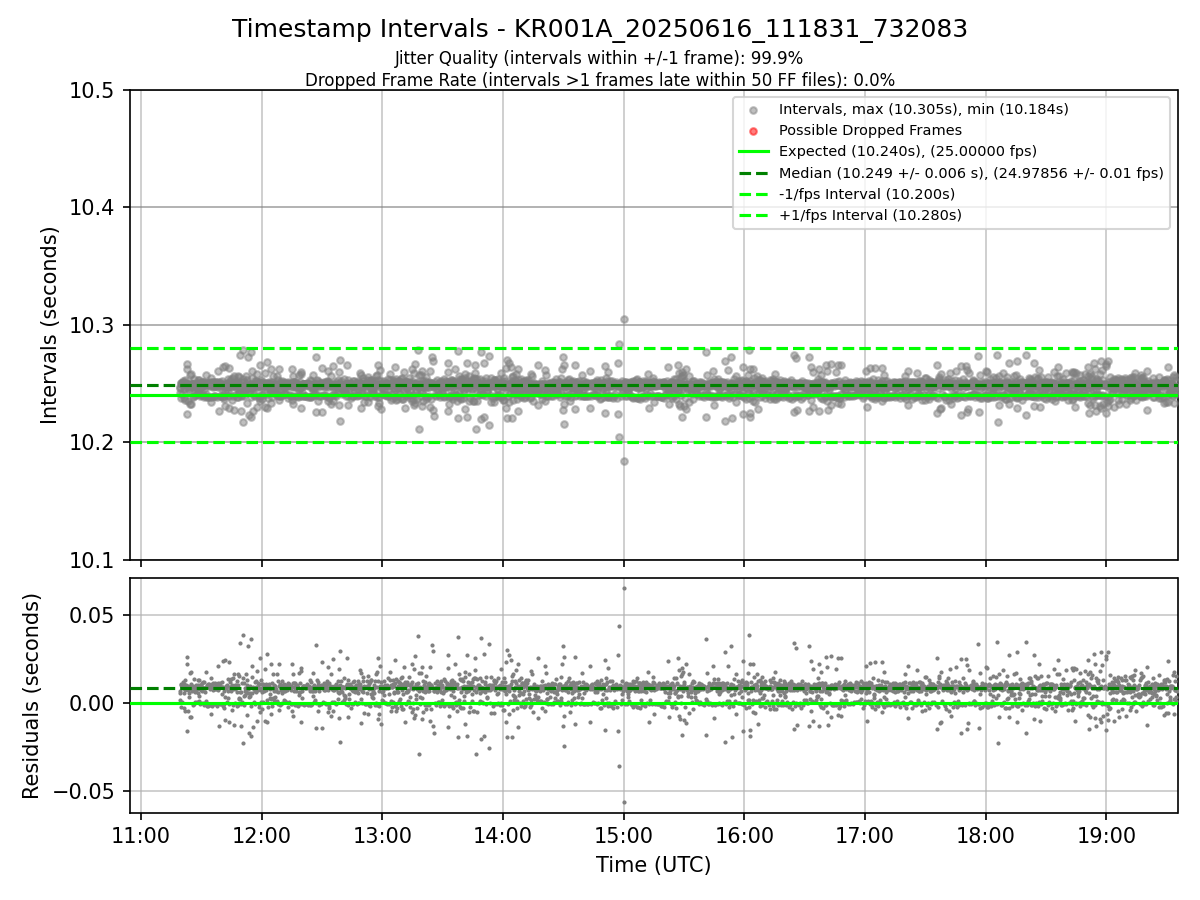Click the red marker beside Possible Dropped Frames
Image resolution: width=1200 pixels, height=900 pixels.
pos(755,130)
